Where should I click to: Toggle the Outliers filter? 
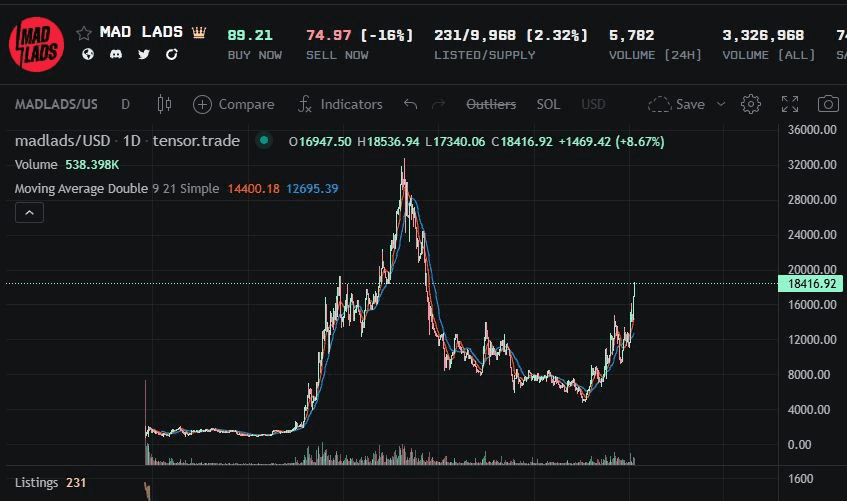491,104
